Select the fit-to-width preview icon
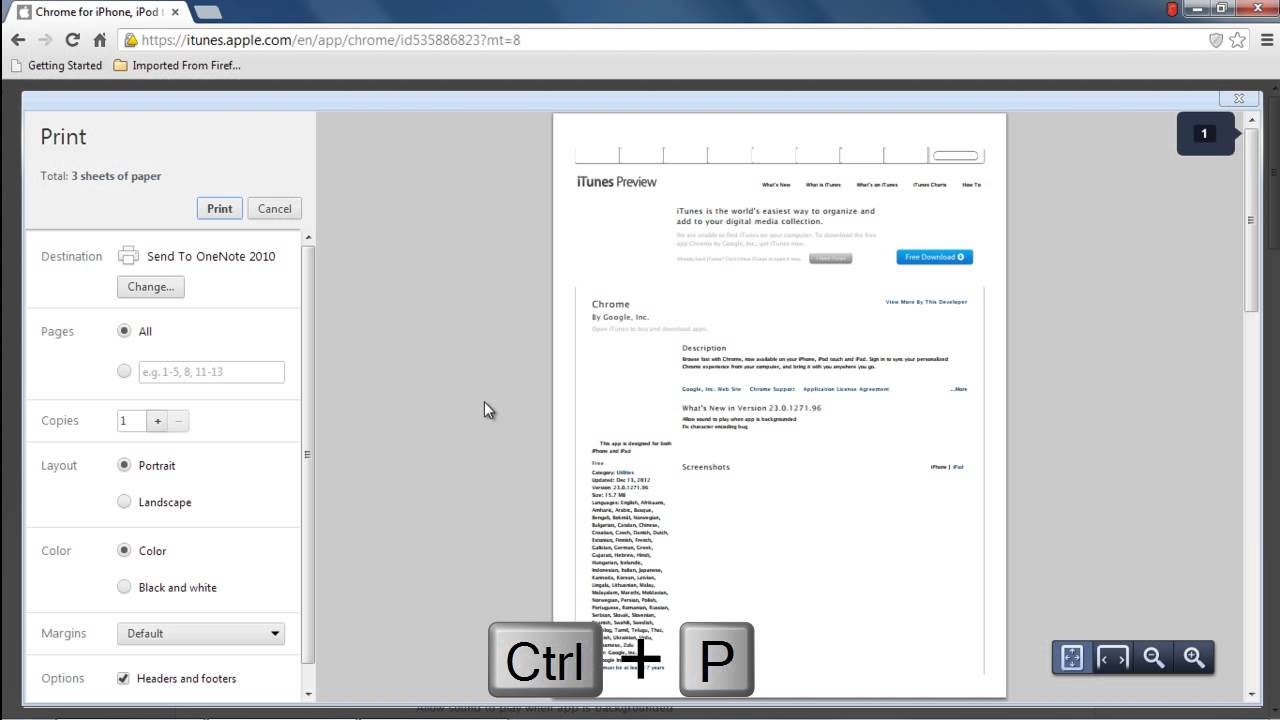Viewport: 1280px width, 720px height. [x=1112, y=658]
